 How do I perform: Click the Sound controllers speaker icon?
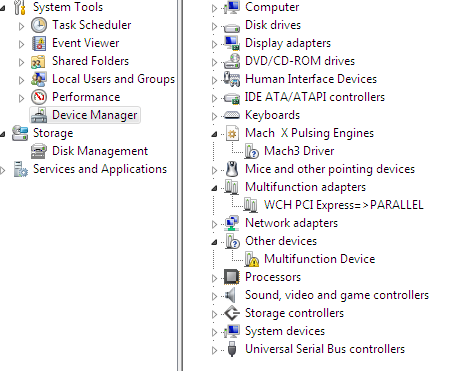(x=231, y=295)
